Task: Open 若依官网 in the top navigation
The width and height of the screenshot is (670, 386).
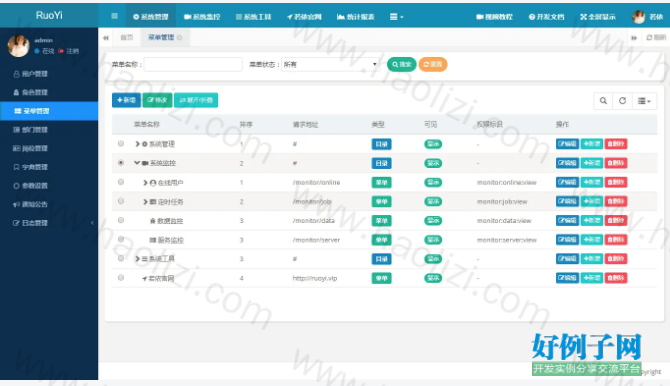Action: coord(304,17)
